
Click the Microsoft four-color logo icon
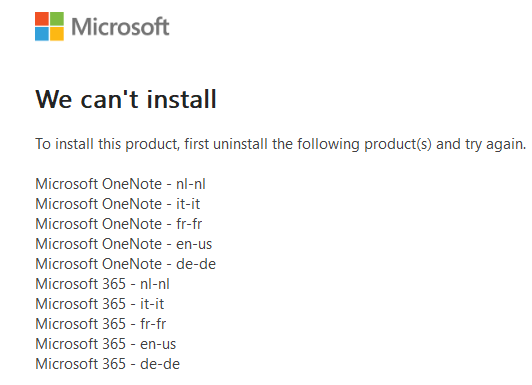click(x=49, y=26)
